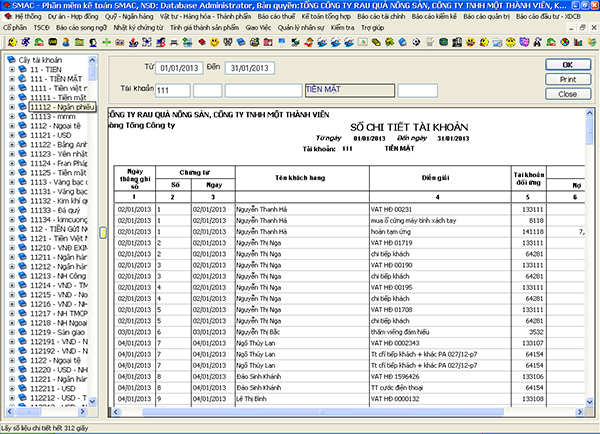The height and width of the screenshot is (434, 600).
Task: Click the OK button
Action: tap(568, 65)
